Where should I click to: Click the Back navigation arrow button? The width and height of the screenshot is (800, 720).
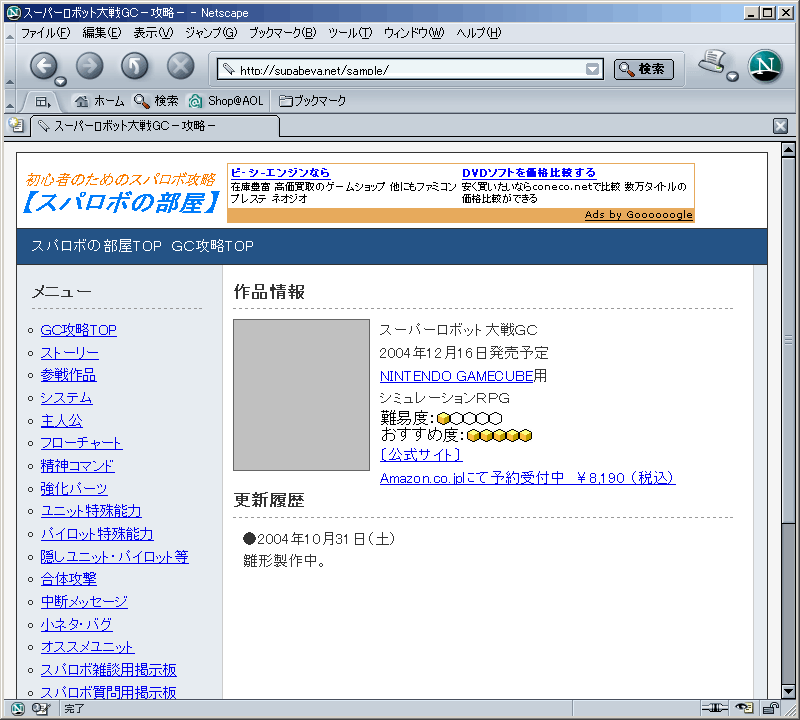(43, 66)
